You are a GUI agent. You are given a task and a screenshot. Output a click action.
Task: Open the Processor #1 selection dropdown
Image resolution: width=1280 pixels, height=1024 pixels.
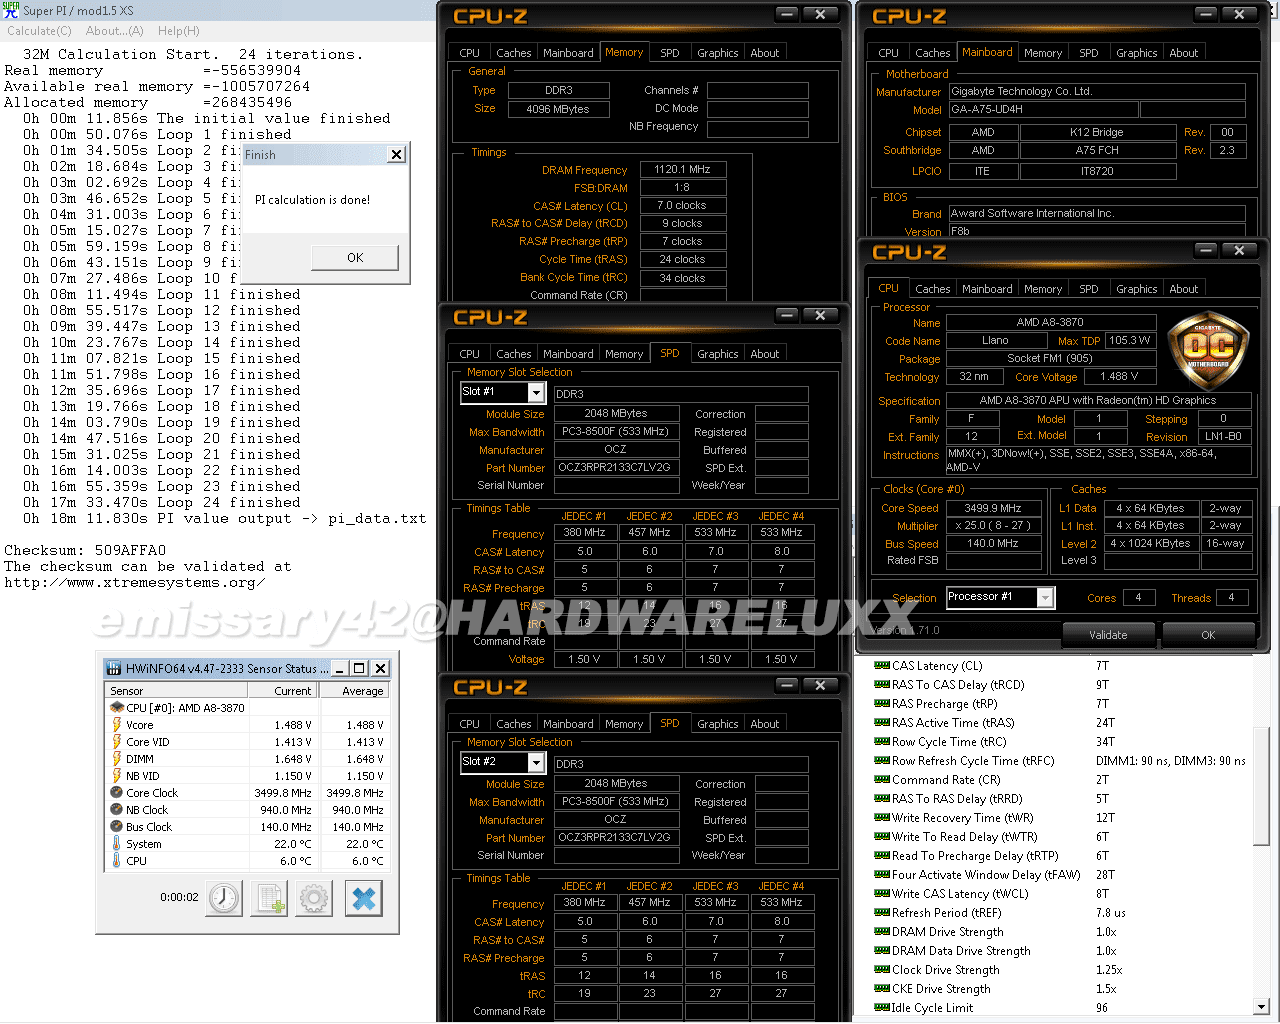(x=1045, y=597)
